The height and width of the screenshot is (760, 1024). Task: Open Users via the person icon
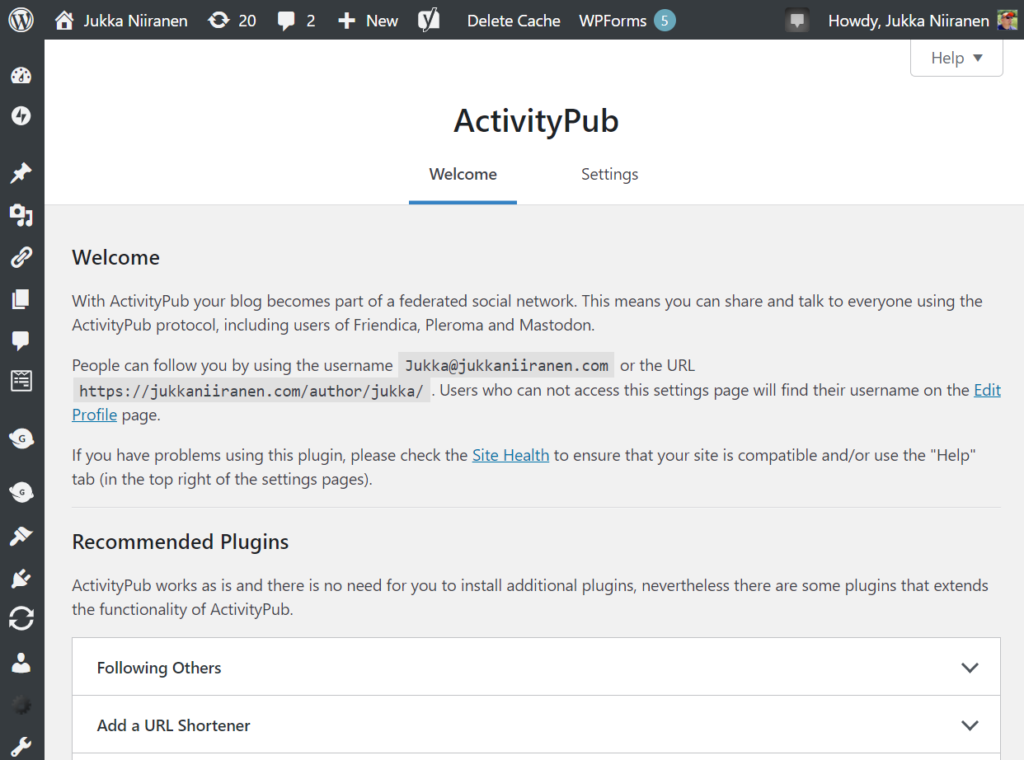coord(21,663)
